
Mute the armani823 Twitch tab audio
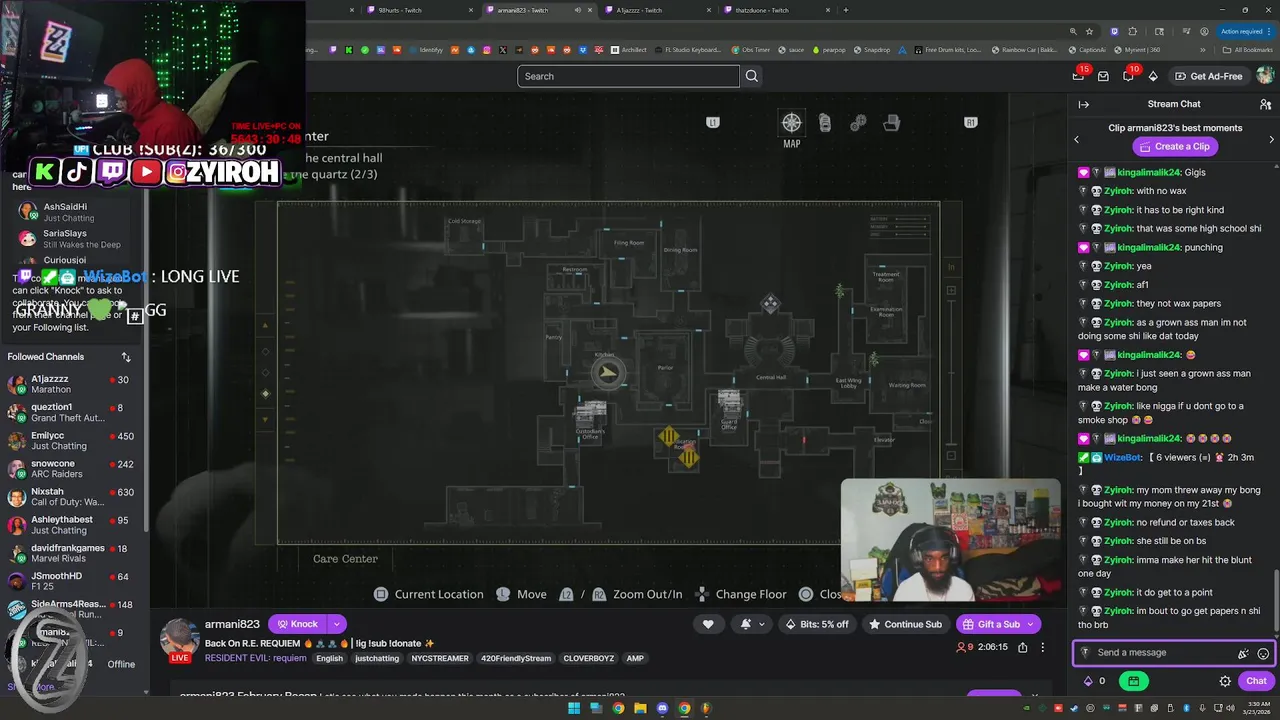pyautogui.click(x=577, y=10)
